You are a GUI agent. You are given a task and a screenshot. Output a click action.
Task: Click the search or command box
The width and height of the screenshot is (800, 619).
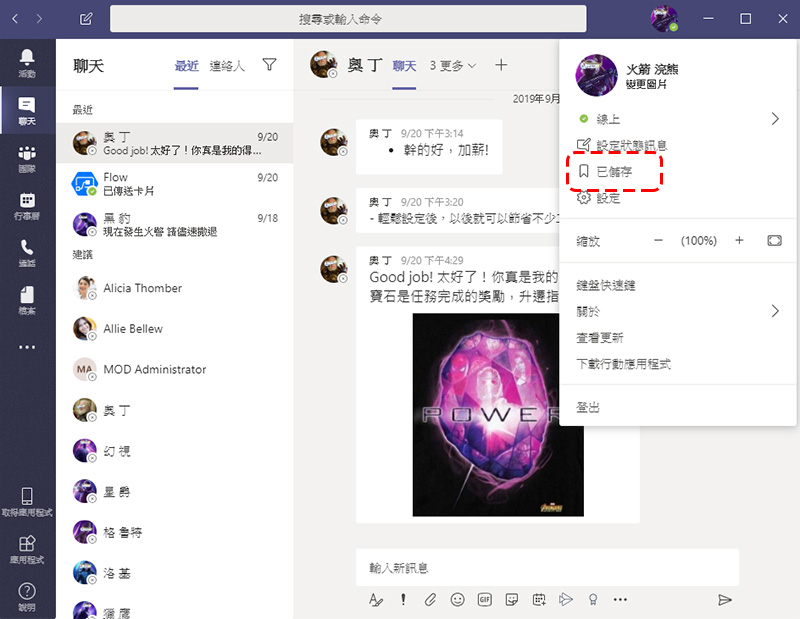click(348, 19)
